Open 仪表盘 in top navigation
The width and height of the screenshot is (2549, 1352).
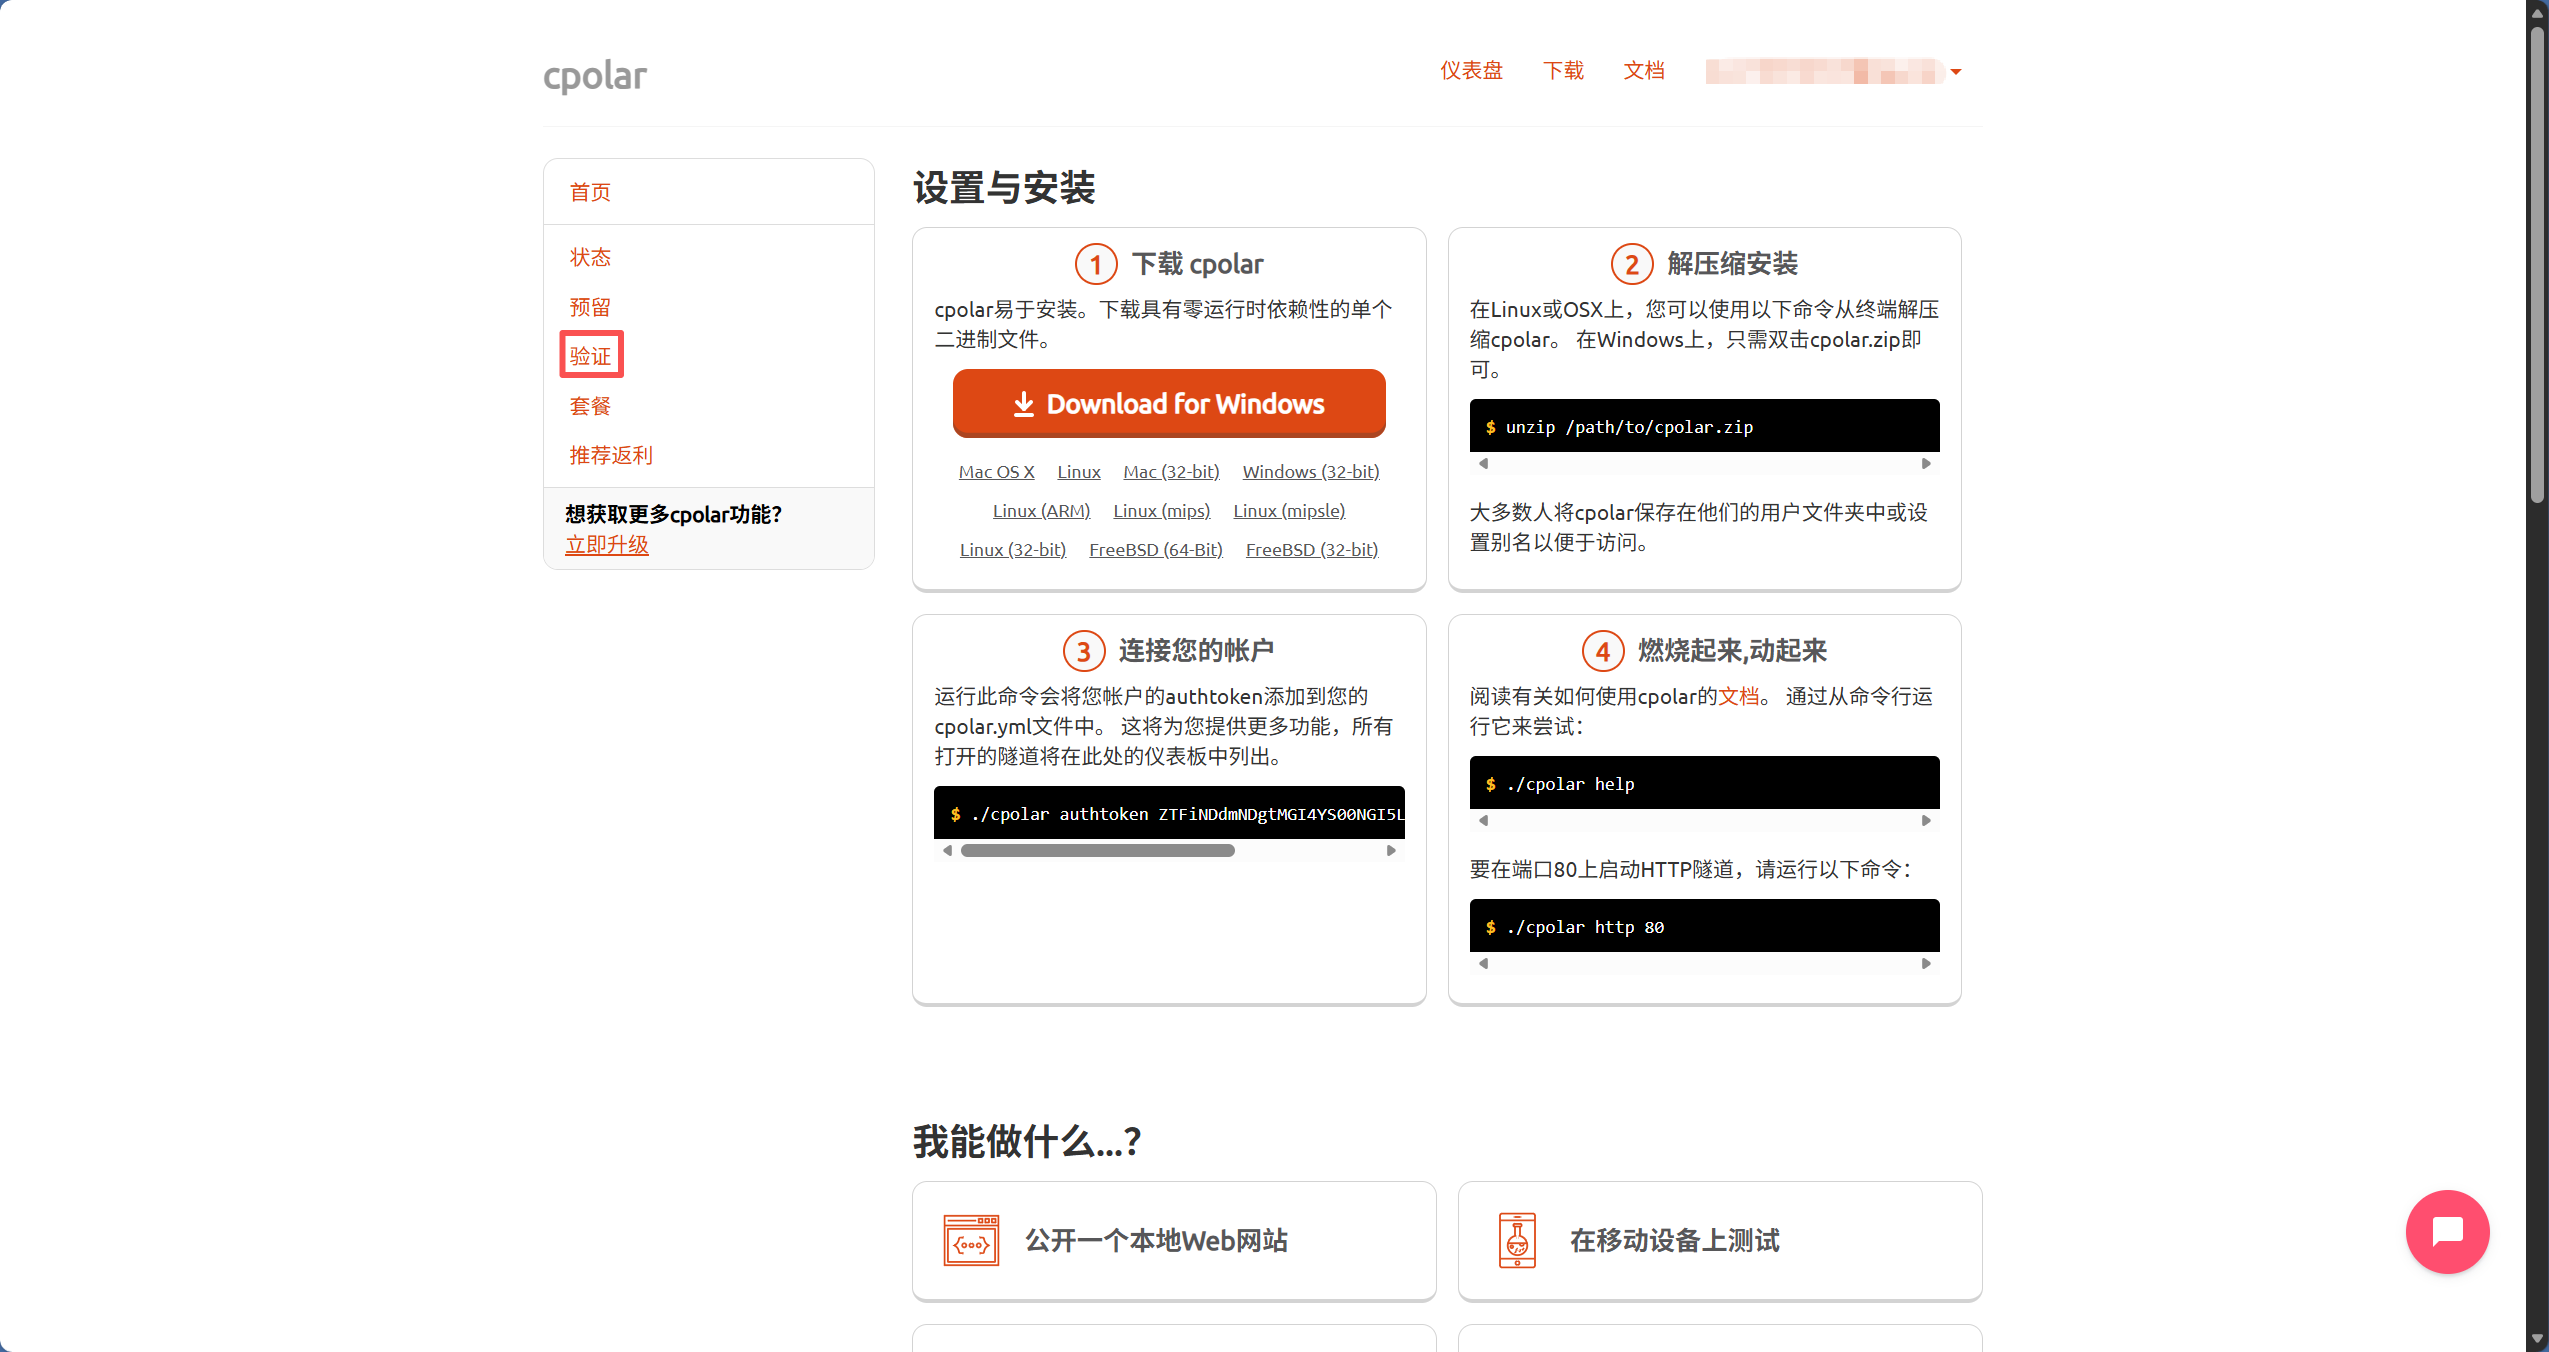[1471, 70]
